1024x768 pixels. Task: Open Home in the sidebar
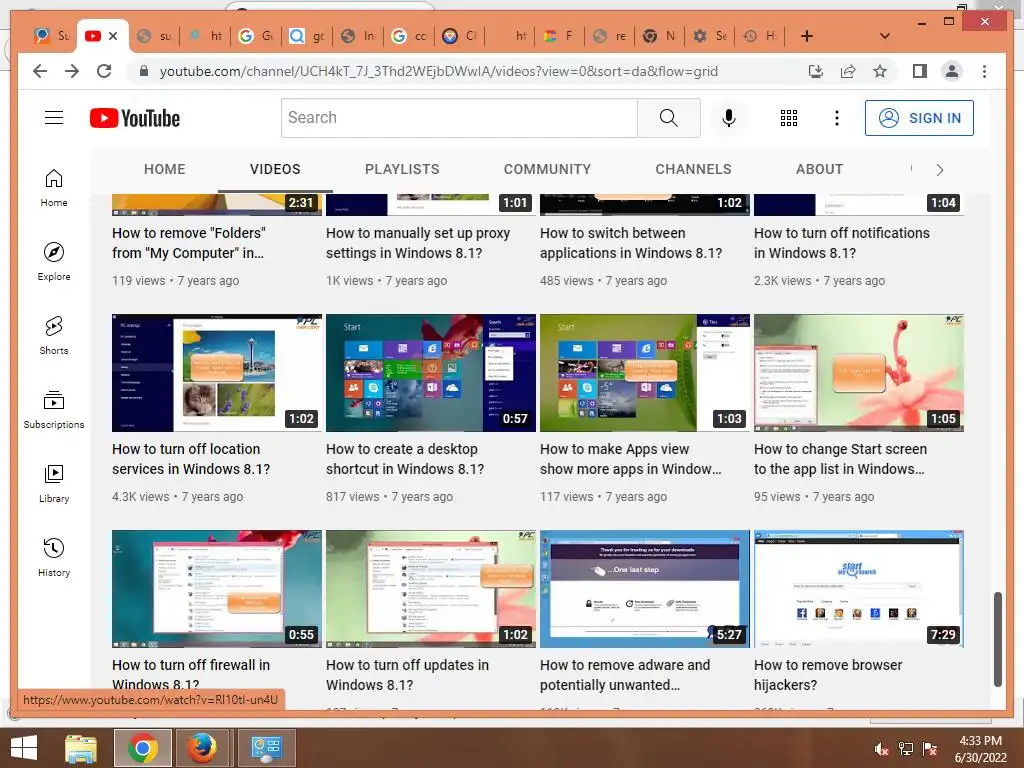(x=54, y=188)
